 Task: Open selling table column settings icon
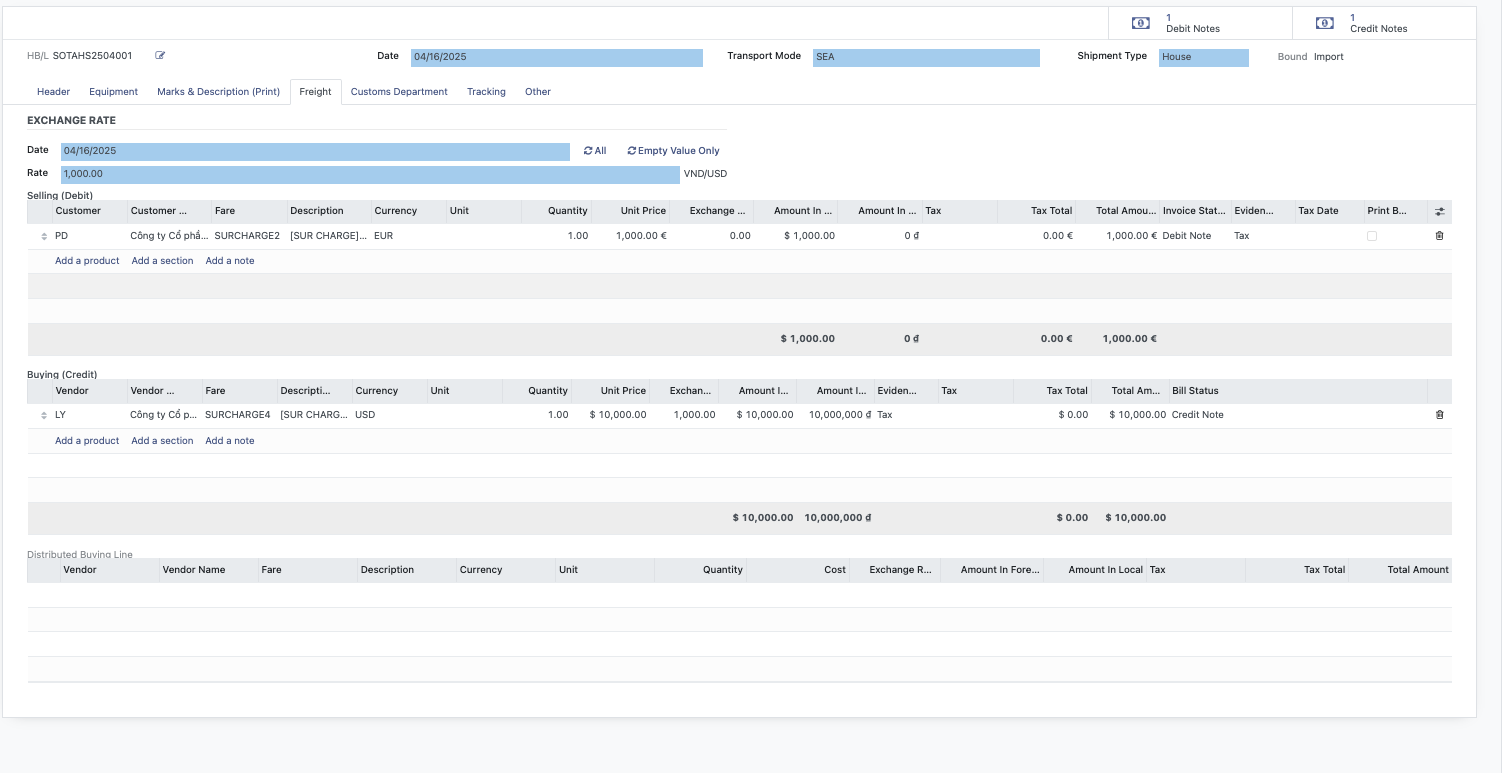coord(1439,212)
